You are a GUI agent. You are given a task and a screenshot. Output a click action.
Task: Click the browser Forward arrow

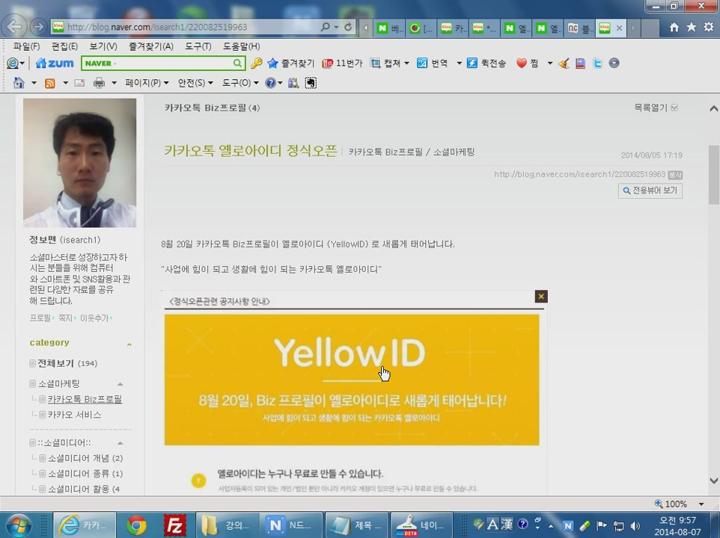(x=38, y=27)
